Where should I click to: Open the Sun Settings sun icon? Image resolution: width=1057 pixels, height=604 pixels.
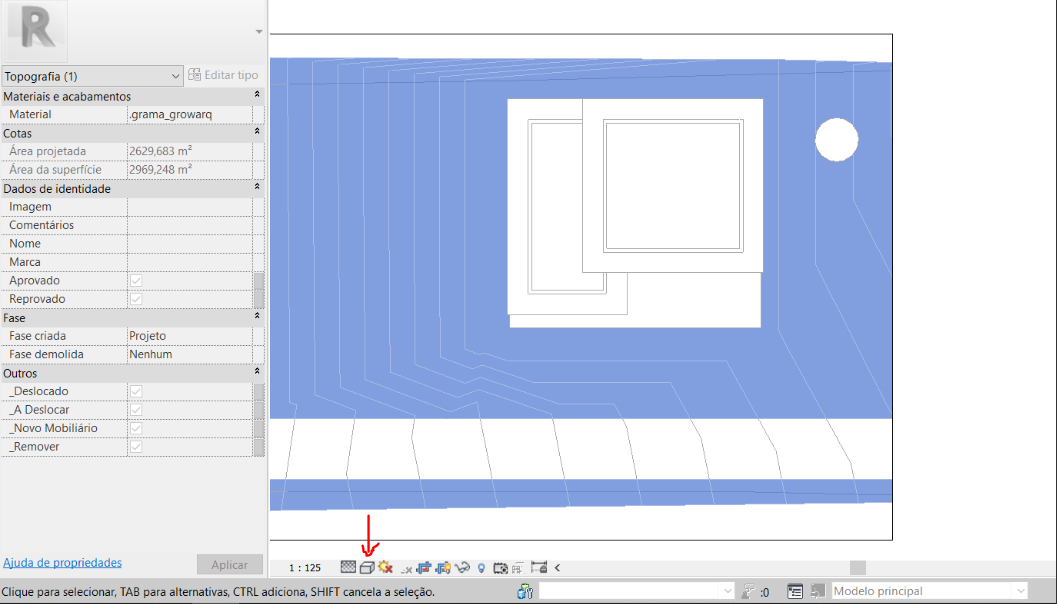386,567
